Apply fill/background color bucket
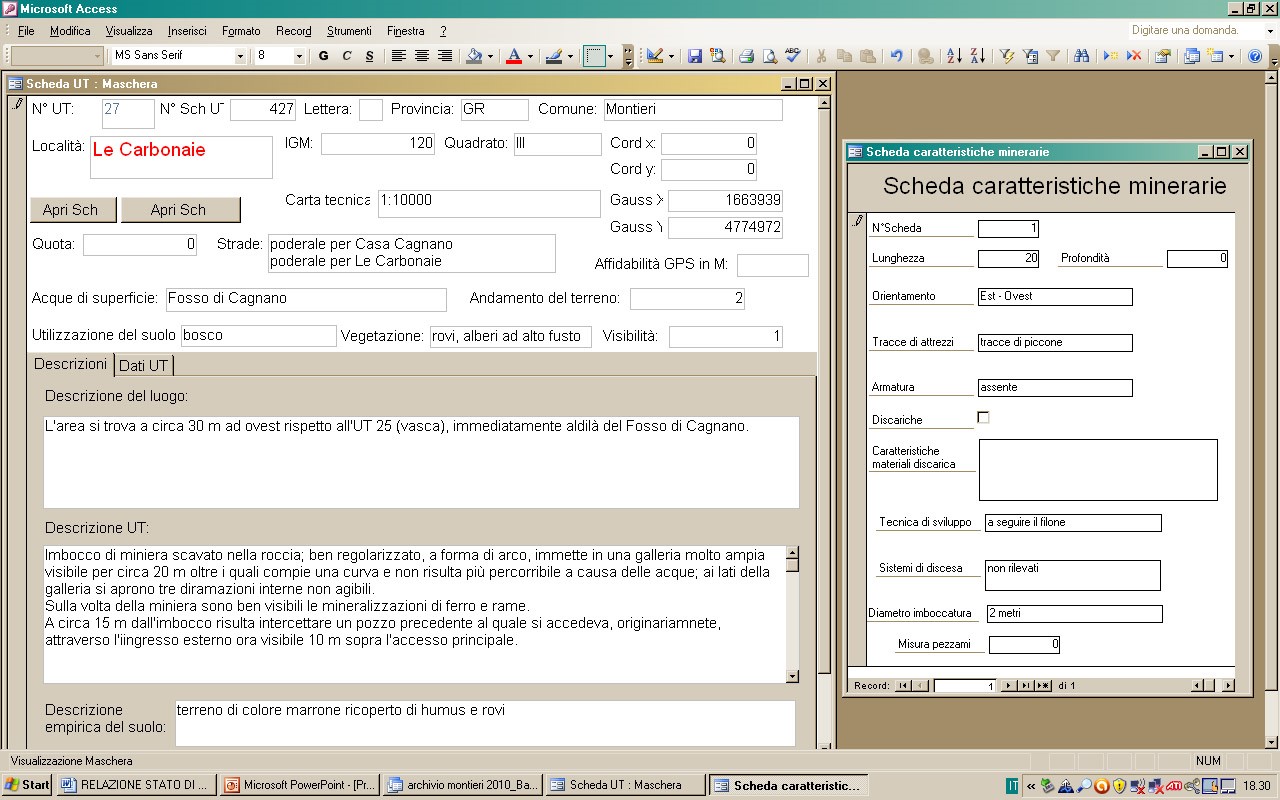The image size is (1280, 800). click(x=475, y=56)
